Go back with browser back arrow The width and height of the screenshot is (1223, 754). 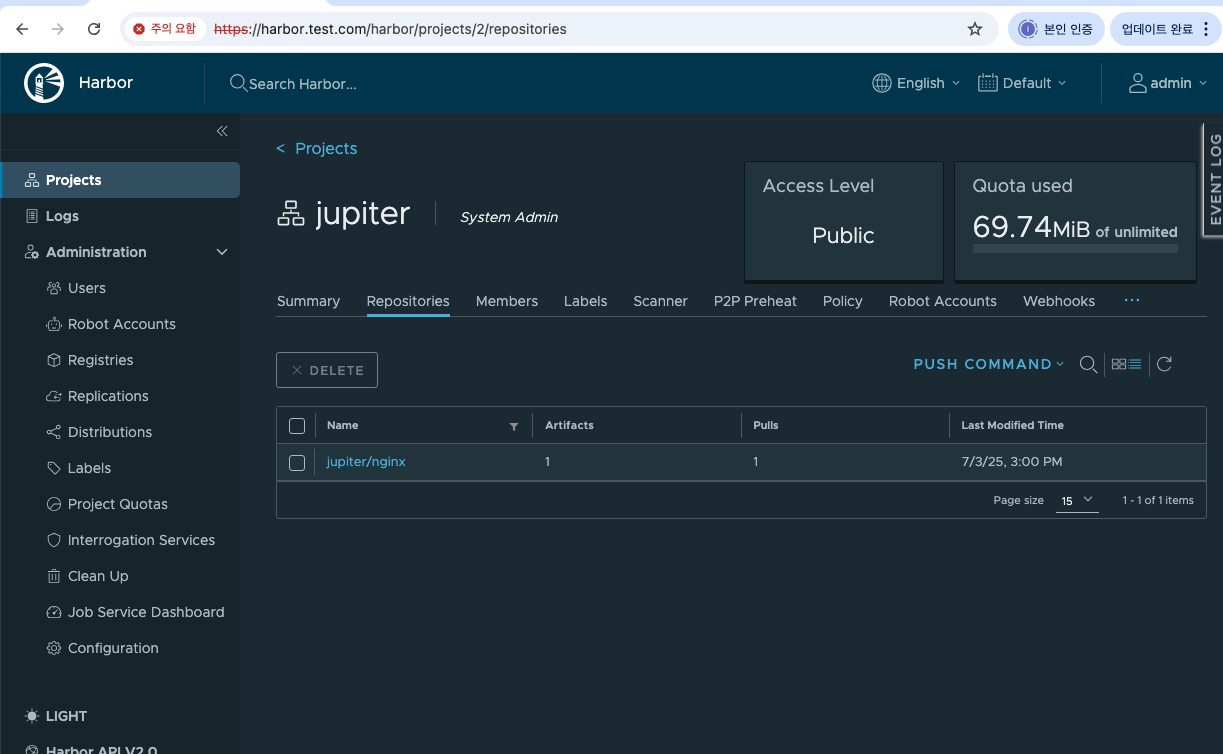point(22,29)
